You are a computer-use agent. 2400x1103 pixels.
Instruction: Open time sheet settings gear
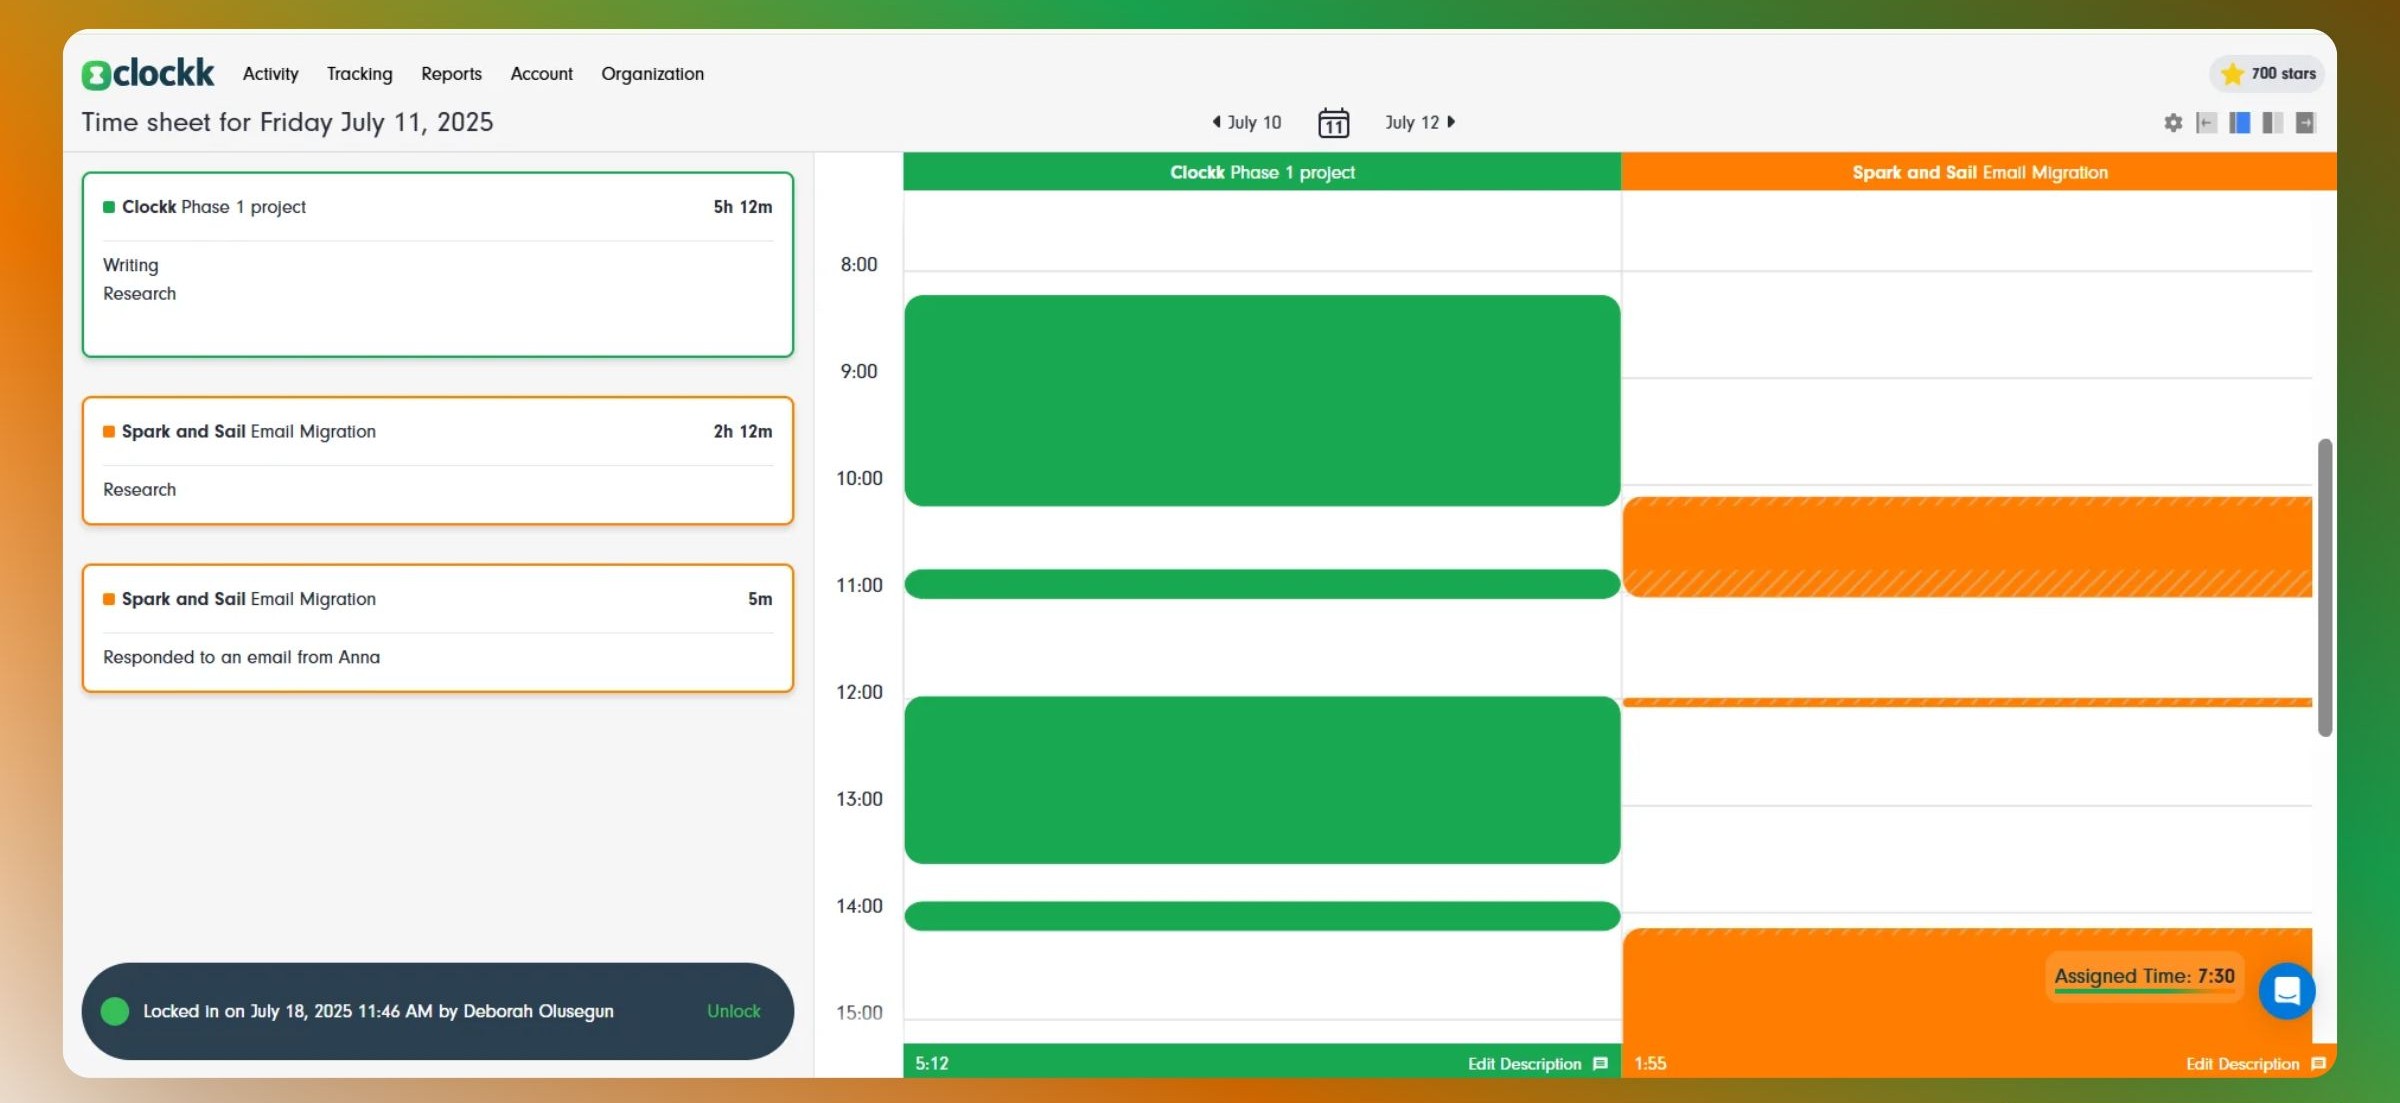[x=2173, y=122]
